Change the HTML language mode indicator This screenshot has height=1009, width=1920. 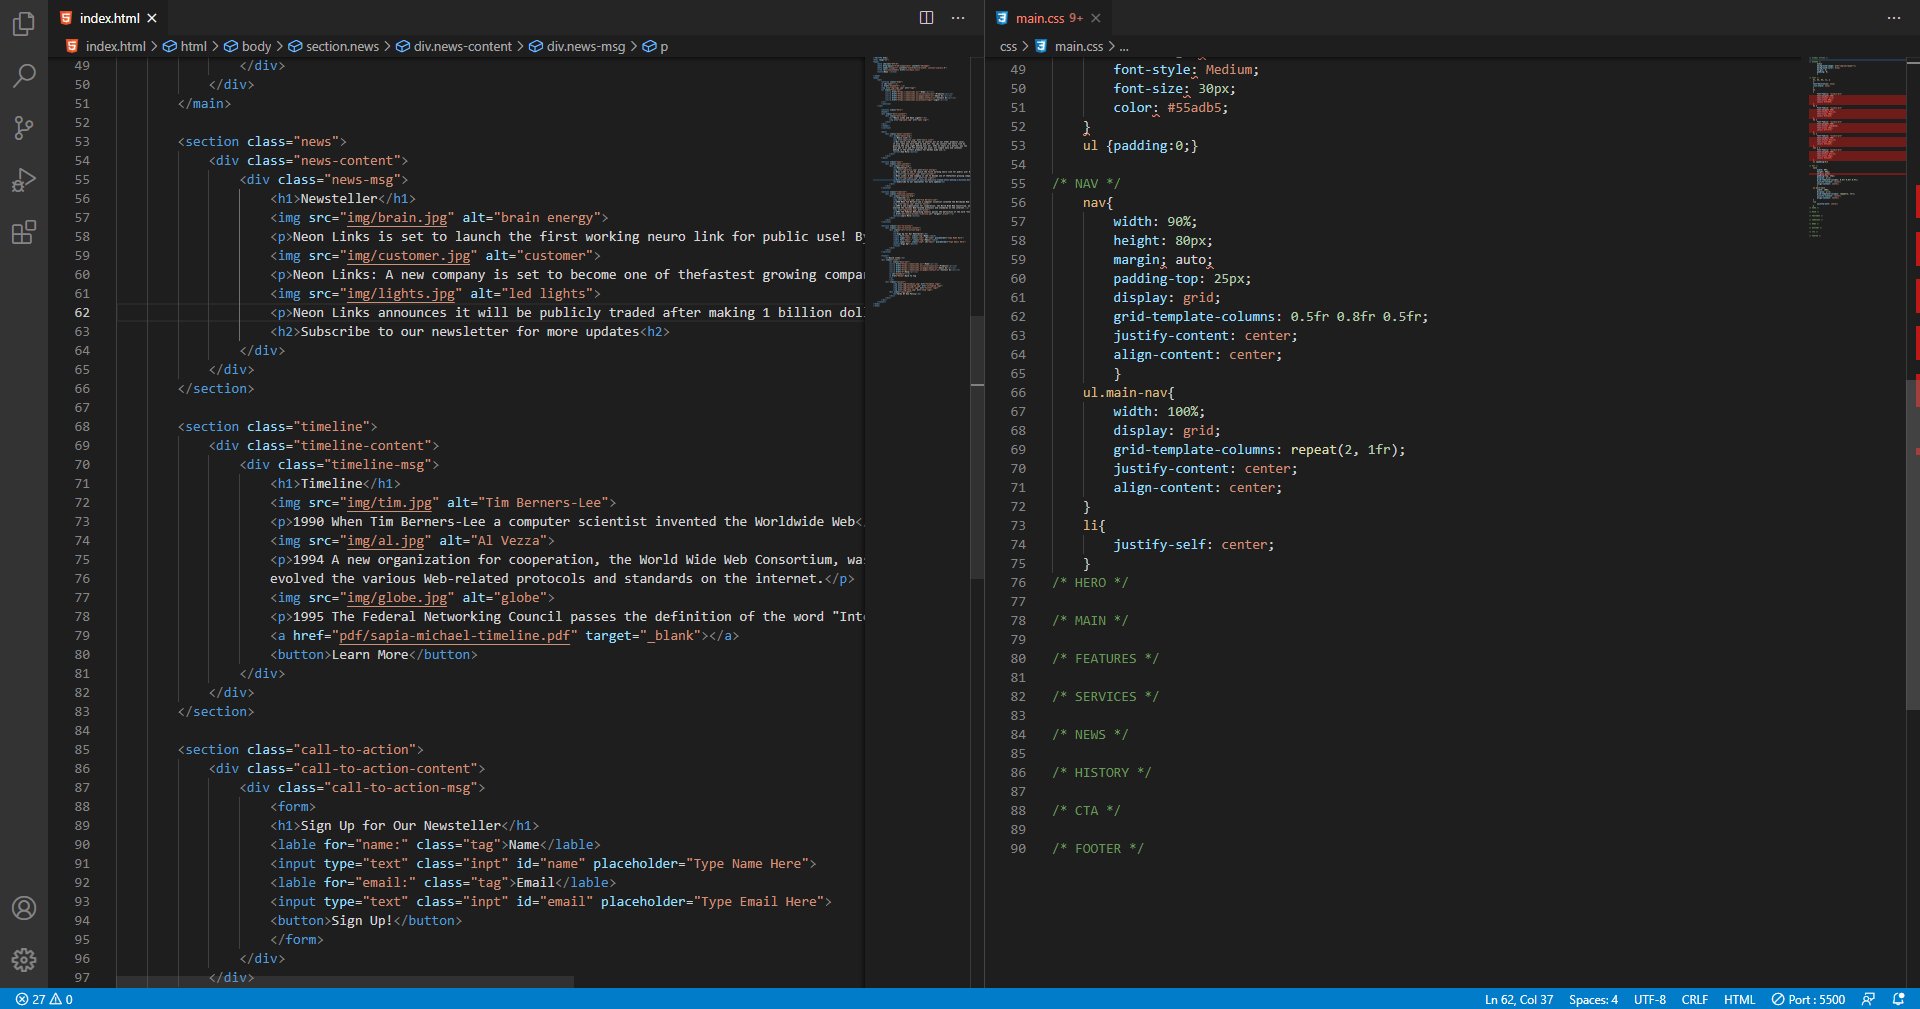pyautogui.click(x=1739, y=999)
